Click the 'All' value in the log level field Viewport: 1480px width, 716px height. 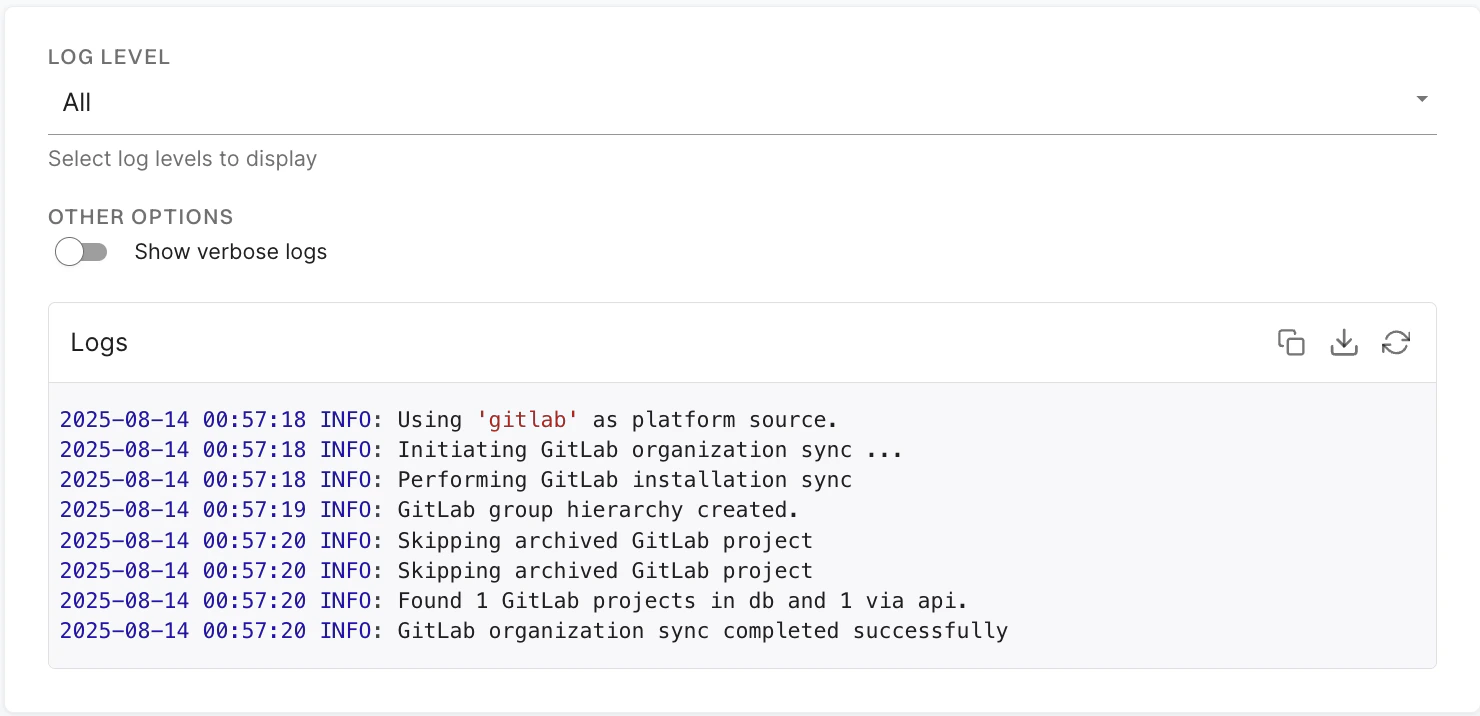click(78, 101)
